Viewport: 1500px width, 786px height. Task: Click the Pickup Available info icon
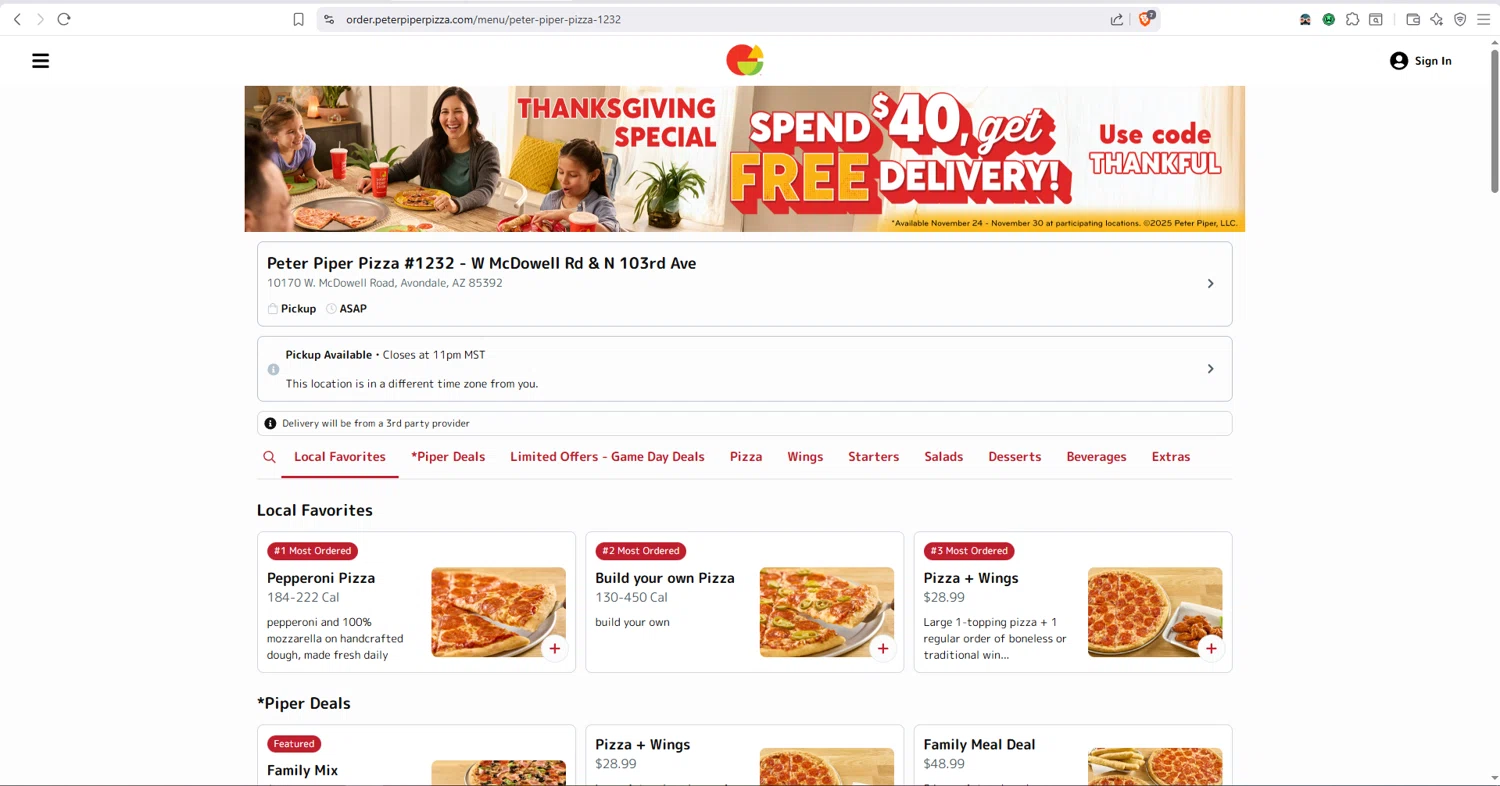273,369
